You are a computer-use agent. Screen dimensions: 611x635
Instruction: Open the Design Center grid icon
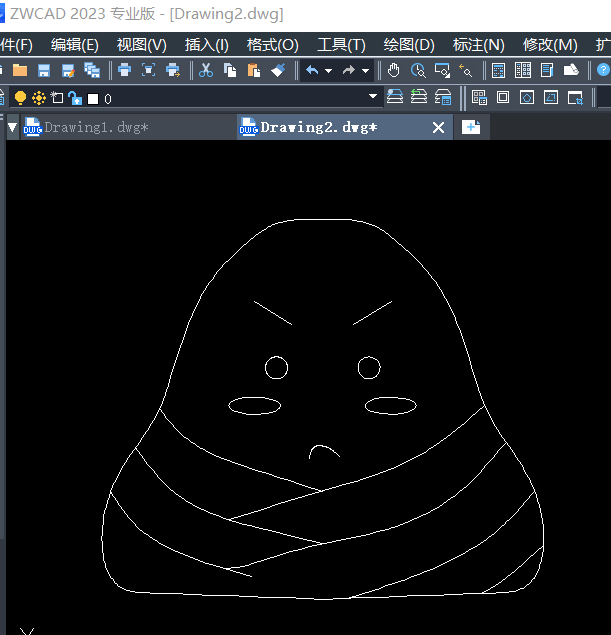click(x=523, y=70)
